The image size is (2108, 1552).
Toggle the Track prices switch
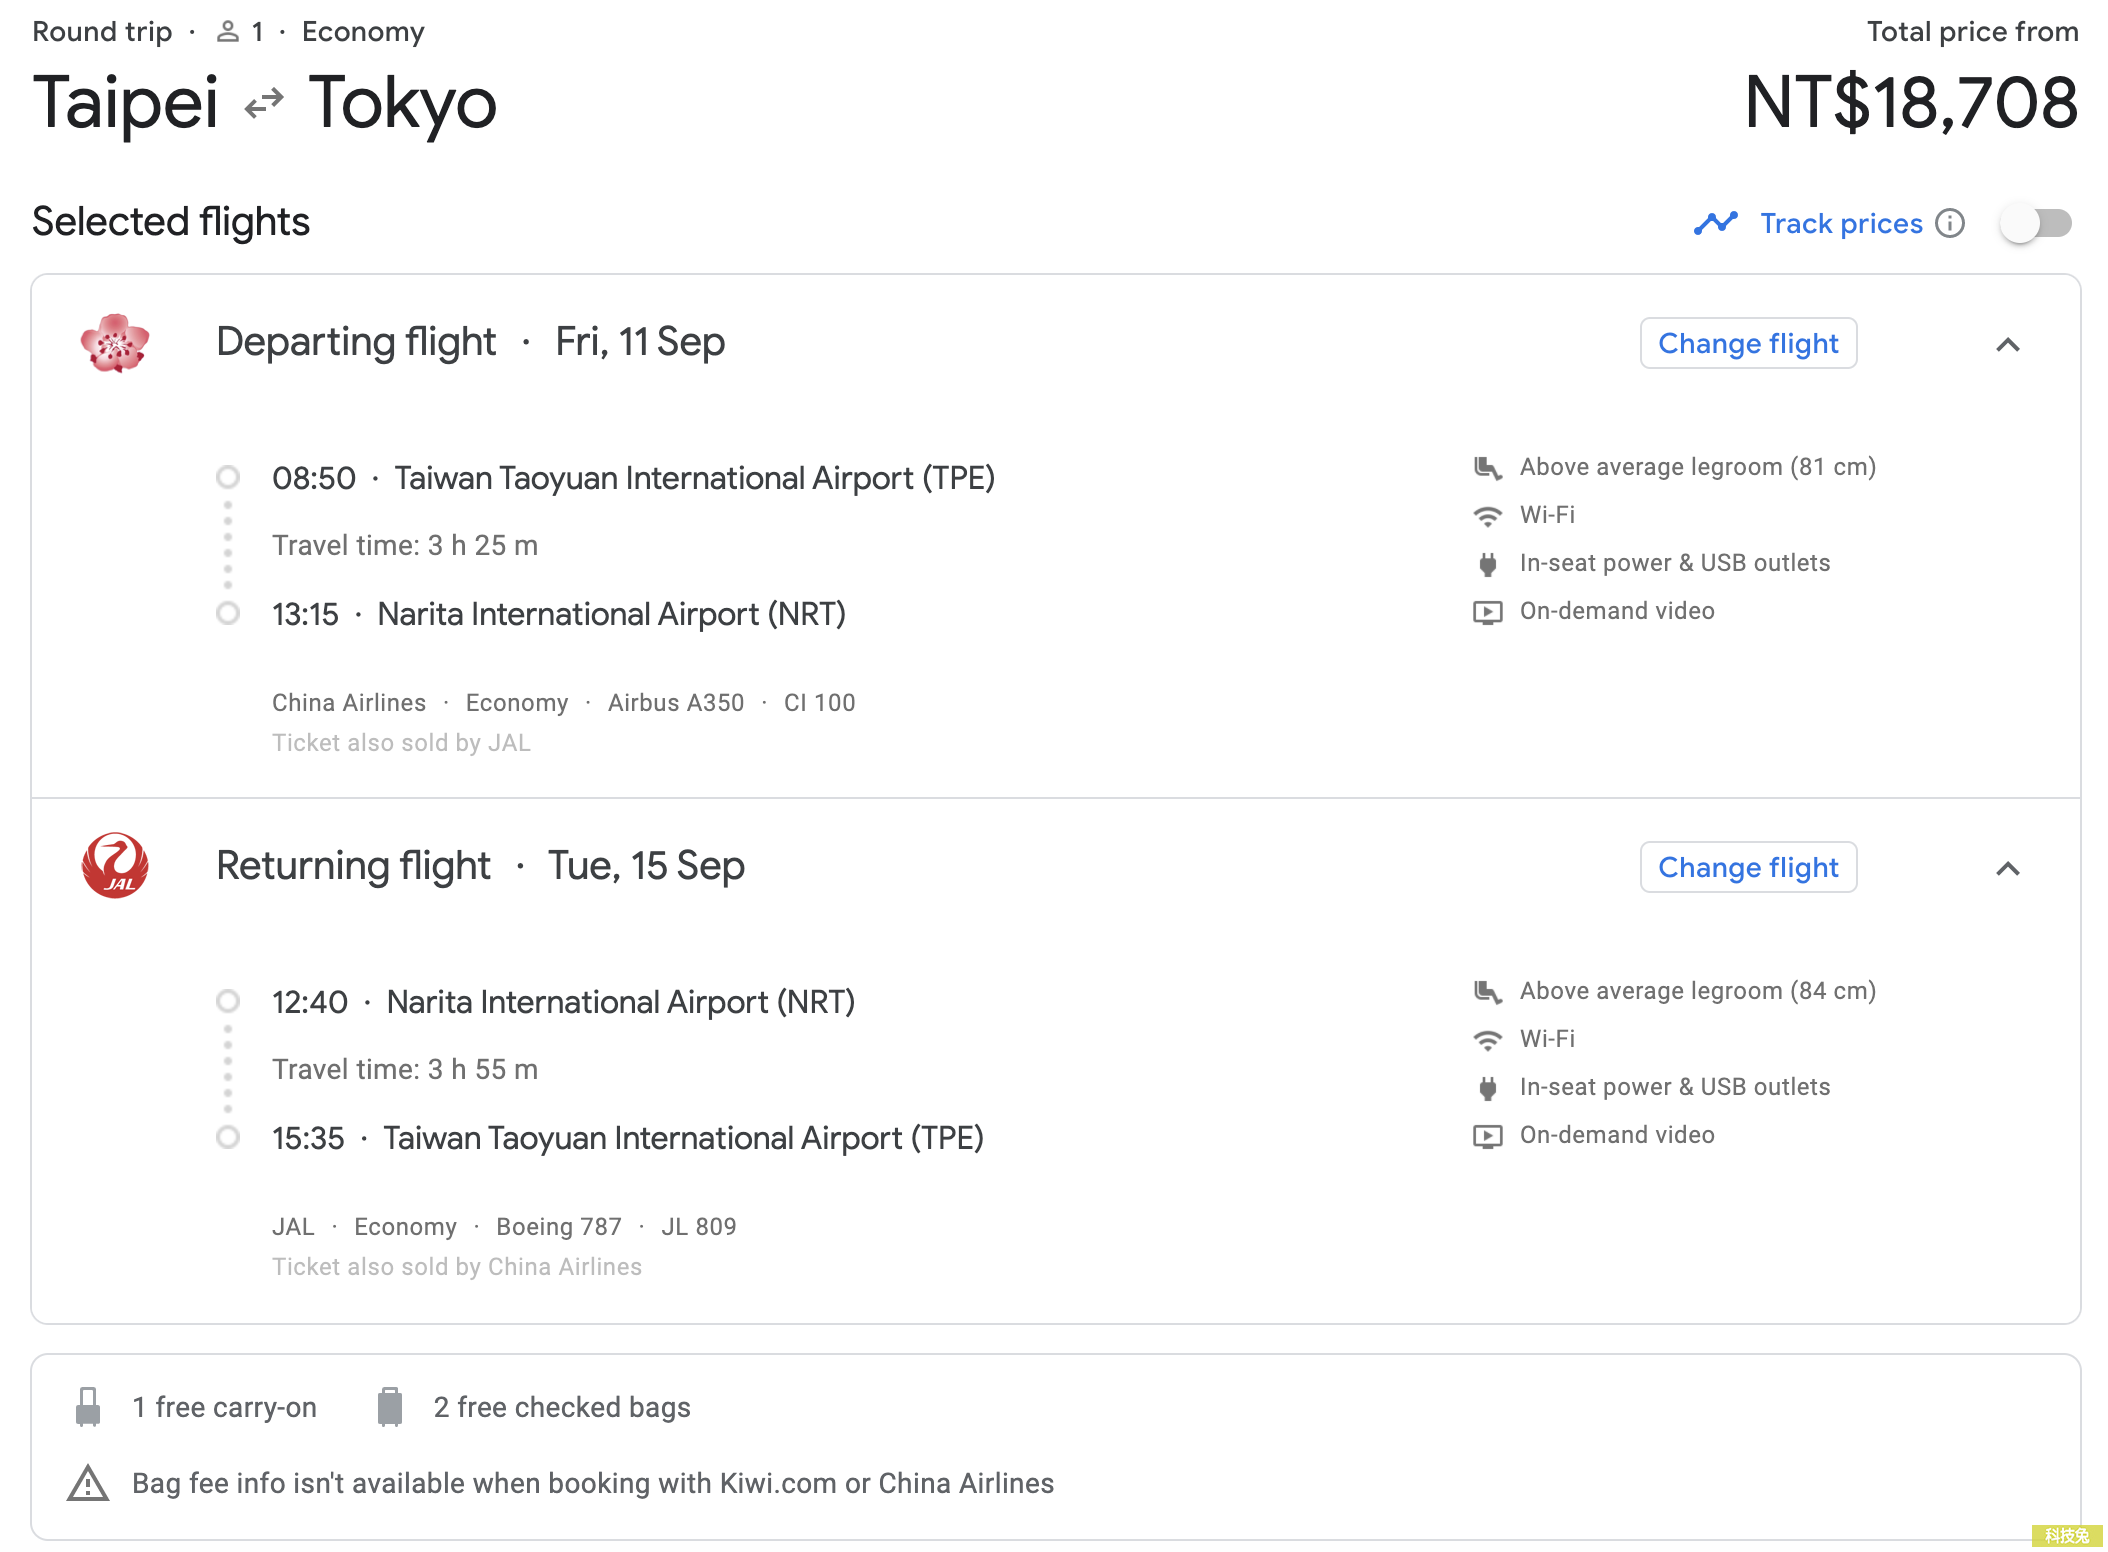pos(2036,223)
